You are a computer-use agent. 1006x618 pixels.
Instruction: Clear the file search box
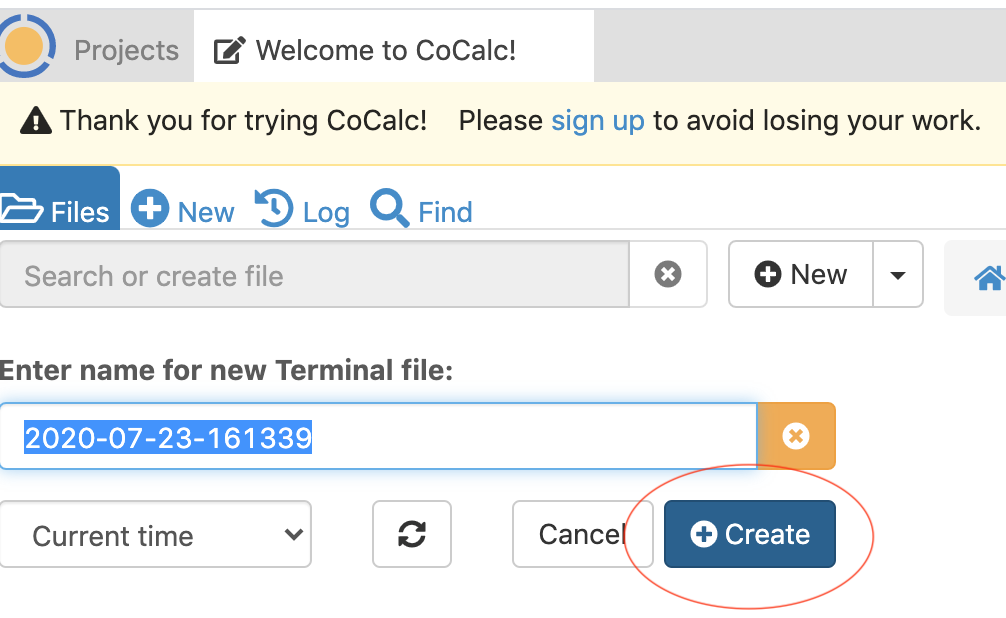pyautogui.click(x=668, y=274)
